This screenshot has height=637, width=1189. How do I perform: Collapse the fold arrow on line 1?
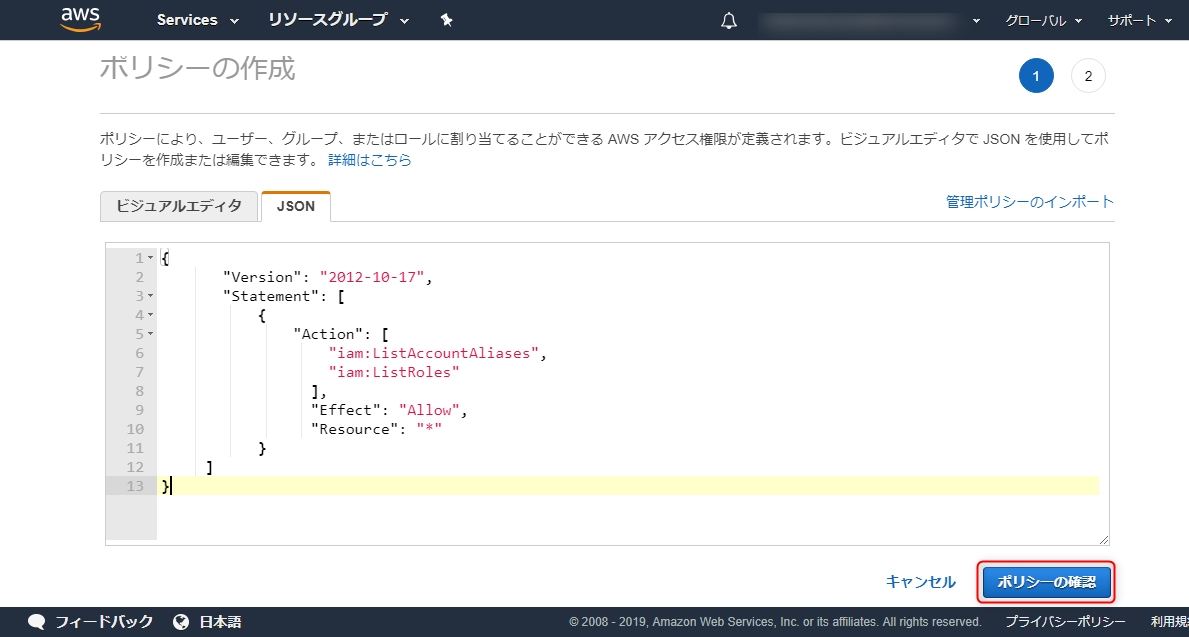pos(150,259)
